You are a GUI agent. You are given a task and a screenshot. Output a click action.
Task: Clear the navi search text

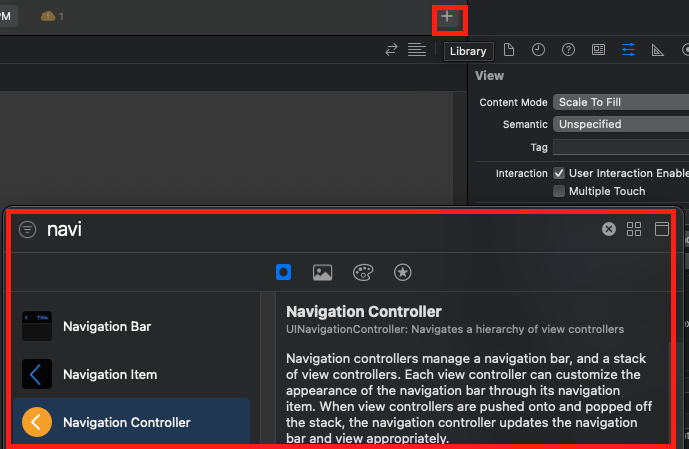coord(609,229)
